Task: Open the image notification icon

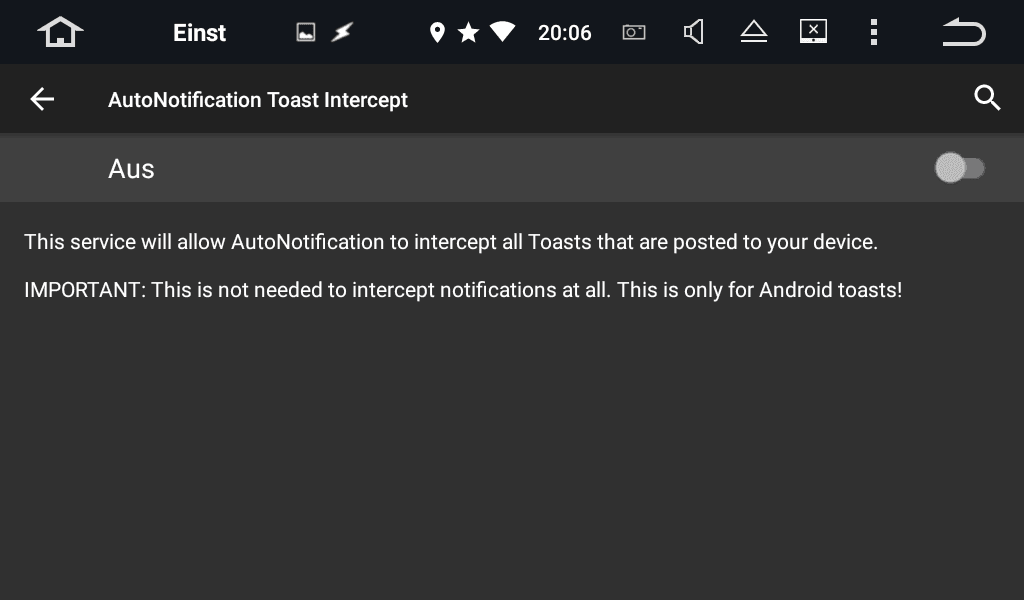Action: click(306, 32)
